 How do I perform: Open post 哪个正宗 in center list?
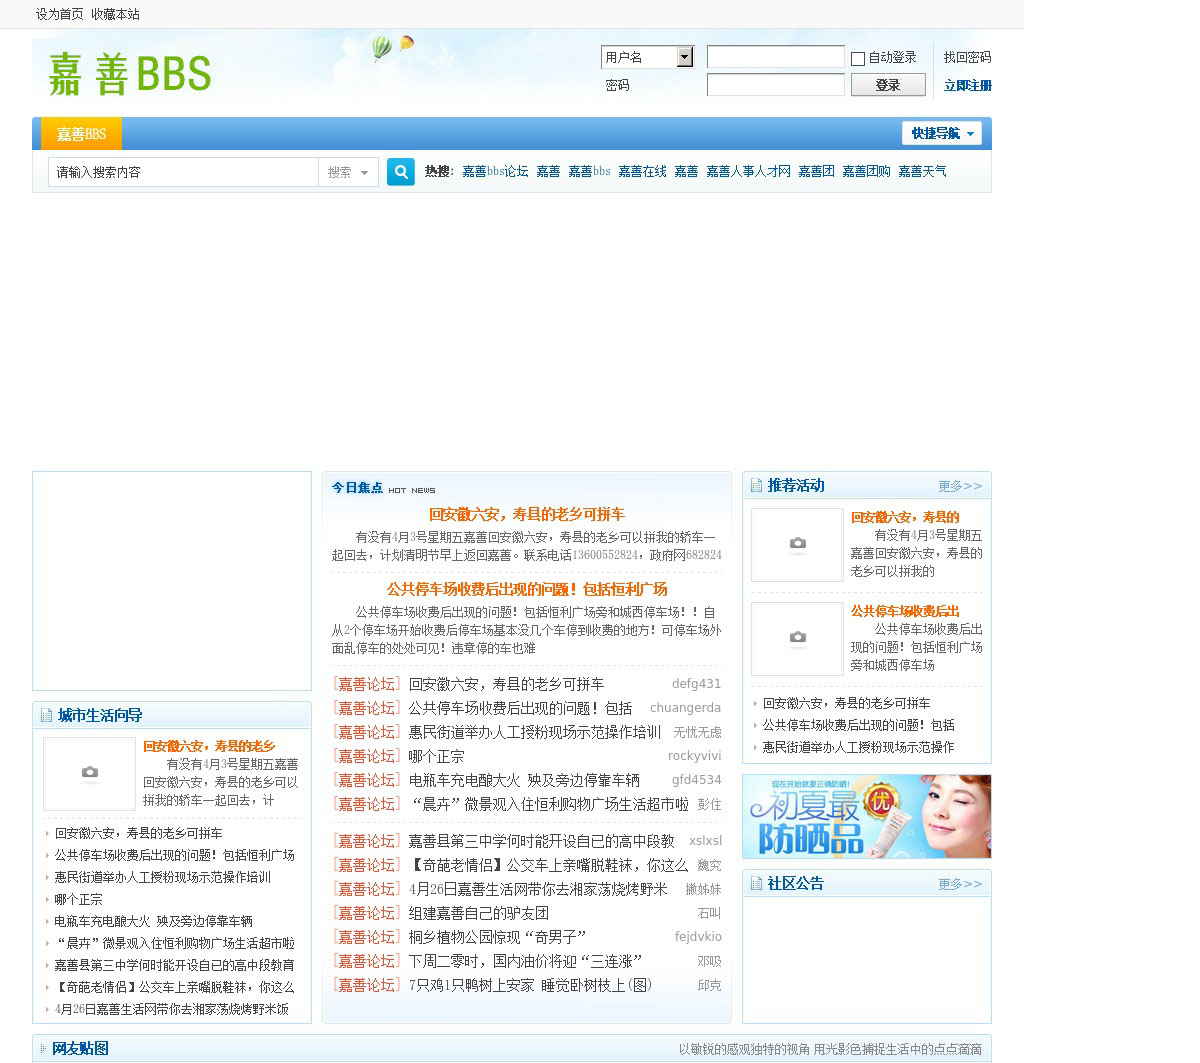coord(436,756)
